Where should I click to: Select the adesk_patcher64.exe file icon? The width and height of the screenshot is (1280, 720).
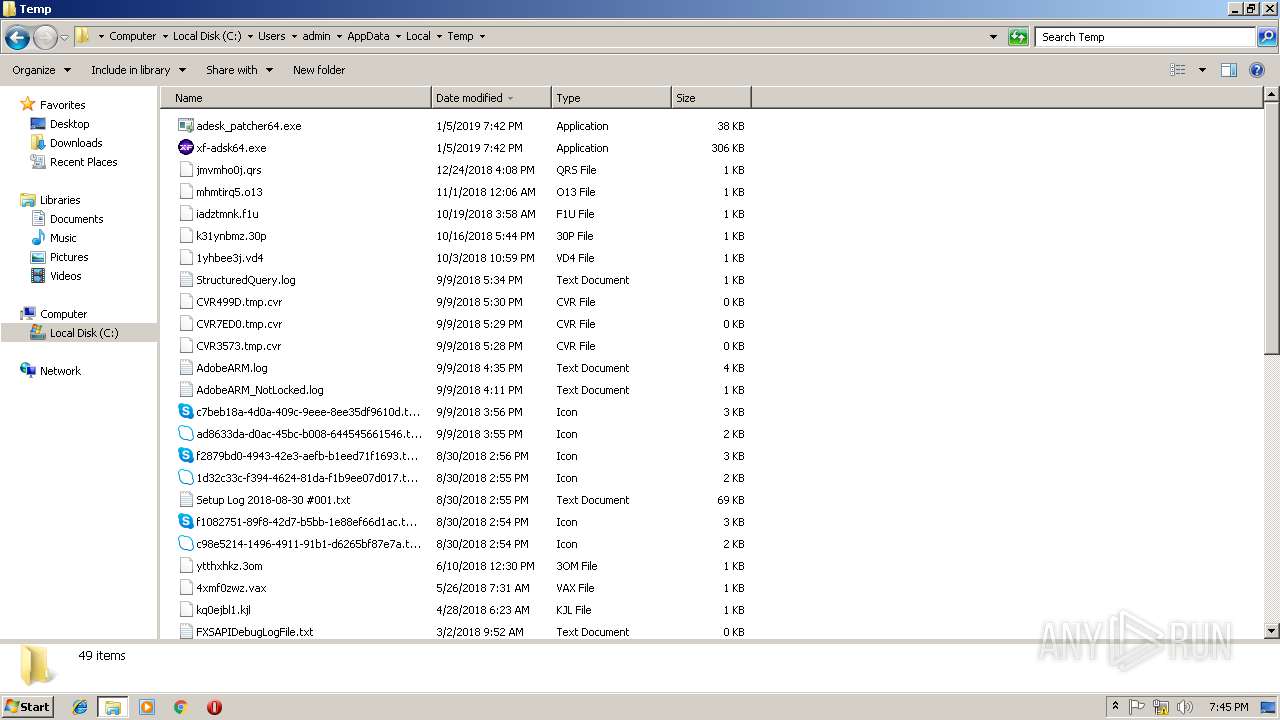(185, 126)
